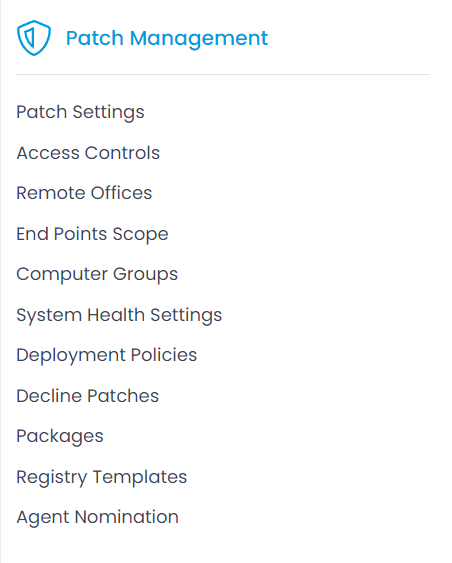Choose the Patch Settings menu entry
The image size is (452, 563).
coord(80,112)
